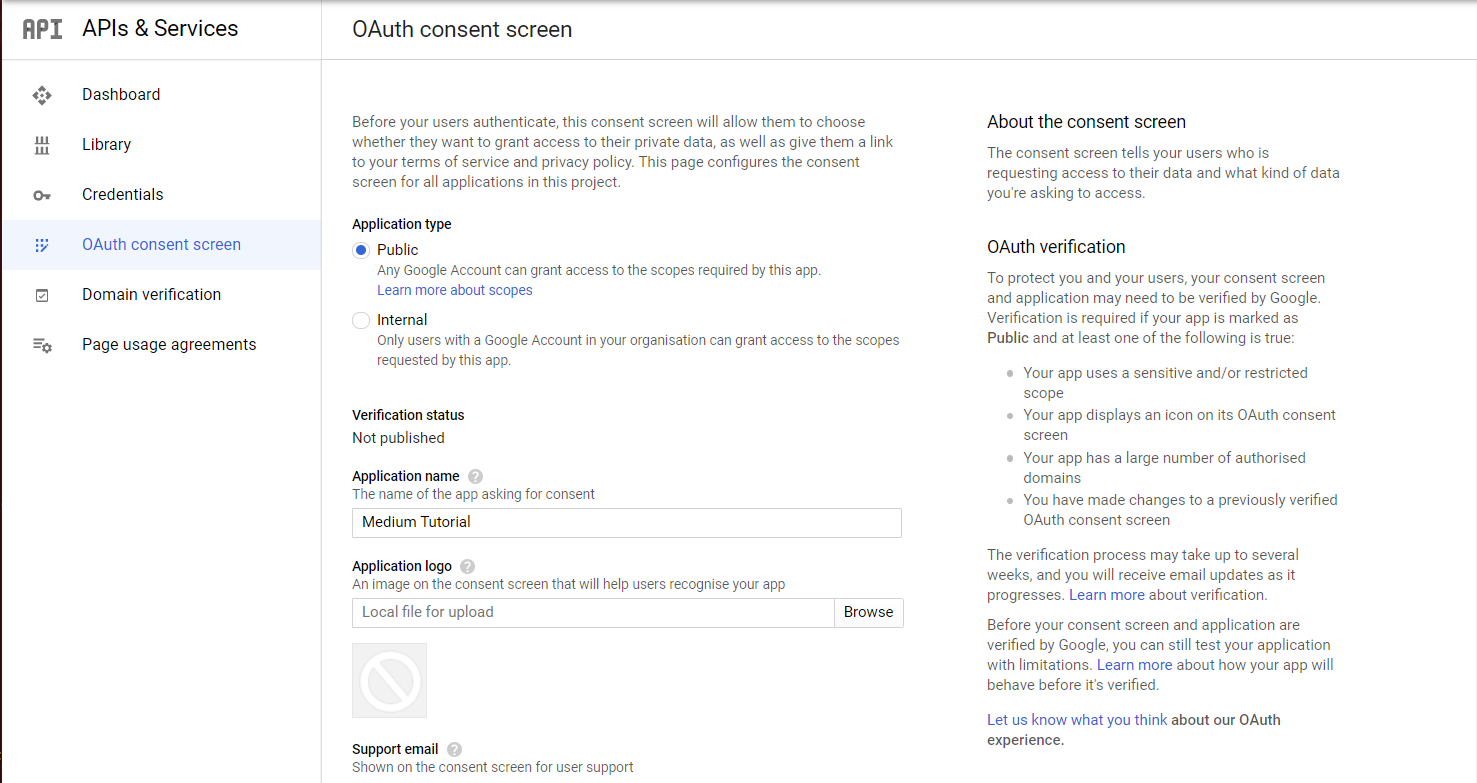Click the OAuth verification heading
This screenshot has width=1477, height=783.
1056,247
